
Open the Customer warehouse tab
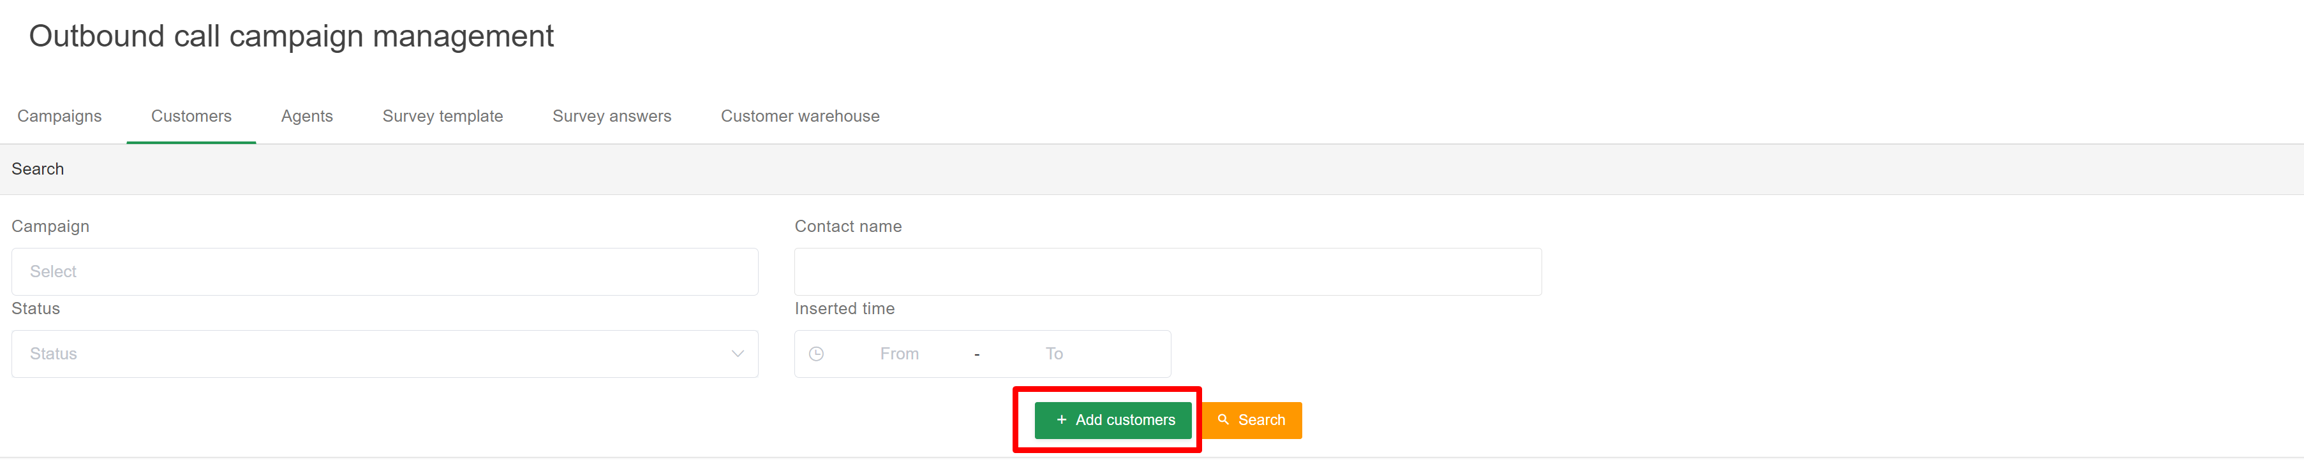click(800, 116)
